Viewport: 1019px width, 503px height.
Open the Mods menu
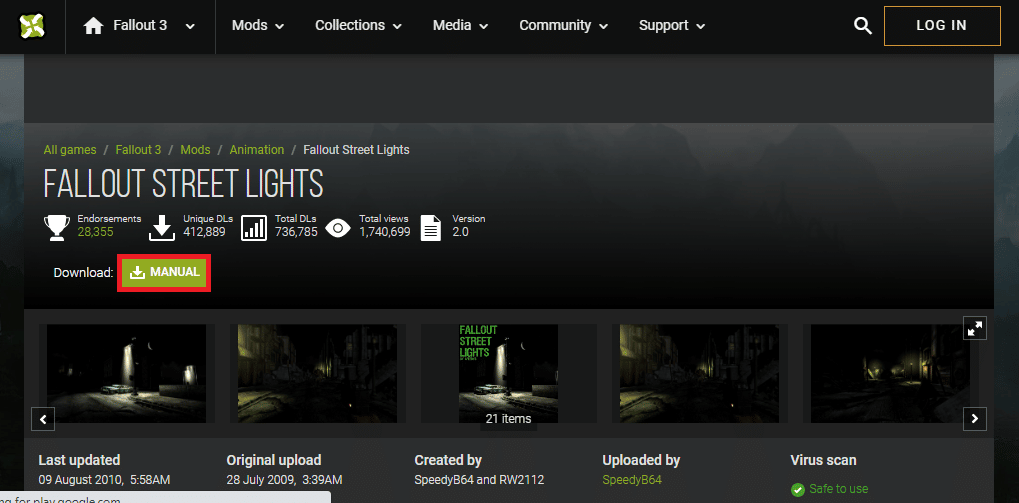click(x=258, y=26)
